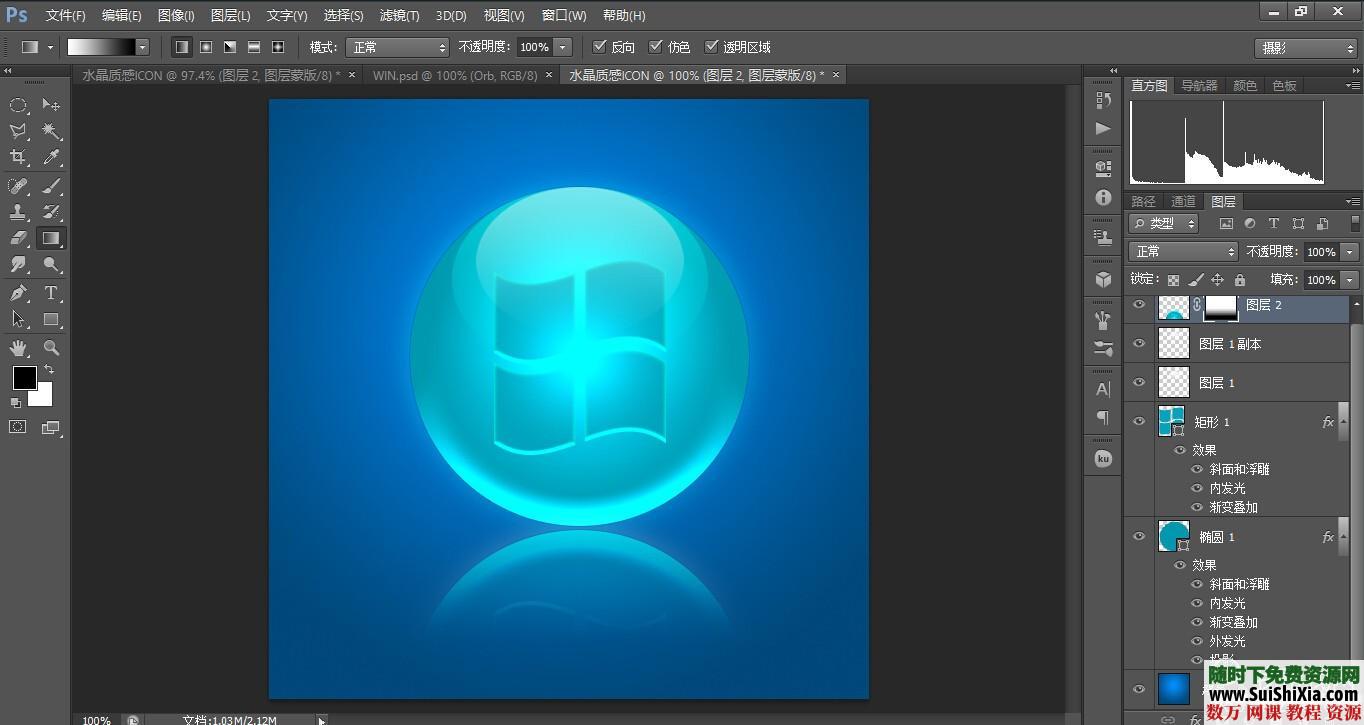Choose the radial gradient style icon

coord(206,47)
